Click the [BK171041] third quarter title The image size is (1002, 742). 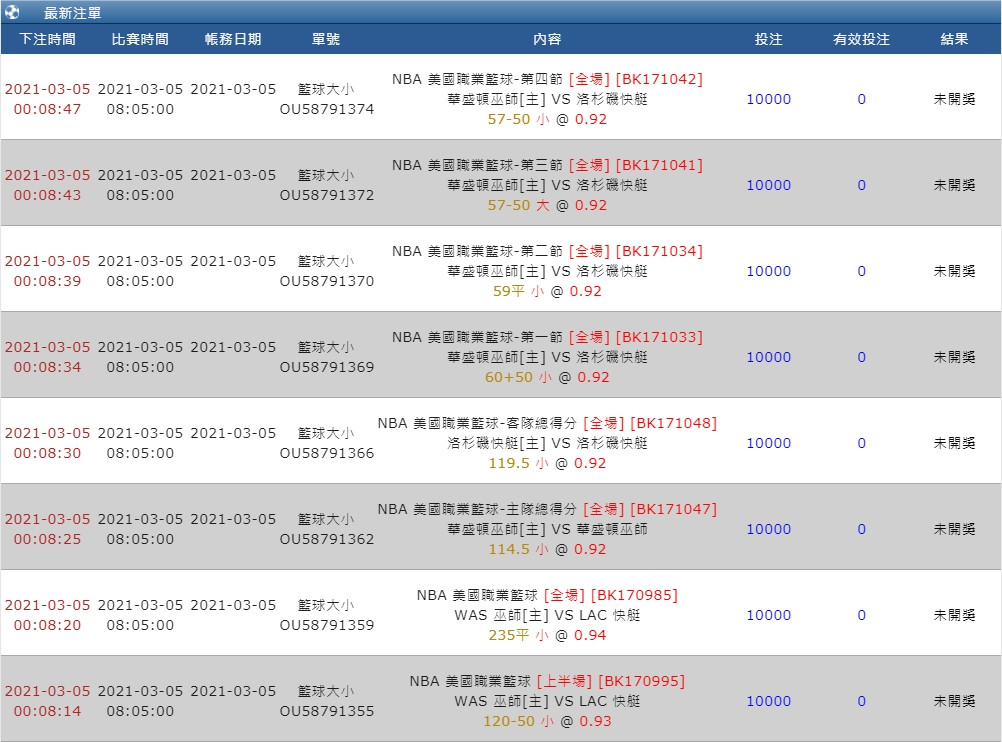click(547, 165)
